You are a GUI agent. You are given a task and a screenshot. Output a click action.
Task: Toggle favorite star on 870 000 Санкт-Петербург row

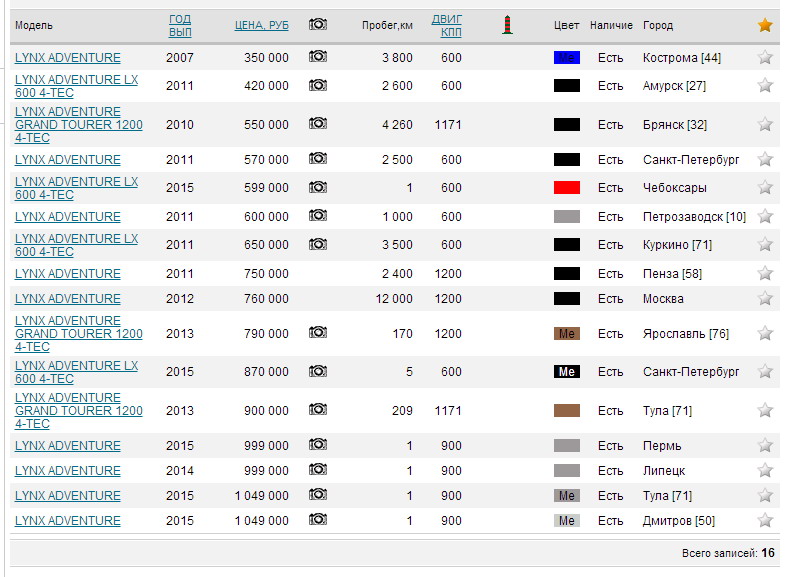click(765, 371)
